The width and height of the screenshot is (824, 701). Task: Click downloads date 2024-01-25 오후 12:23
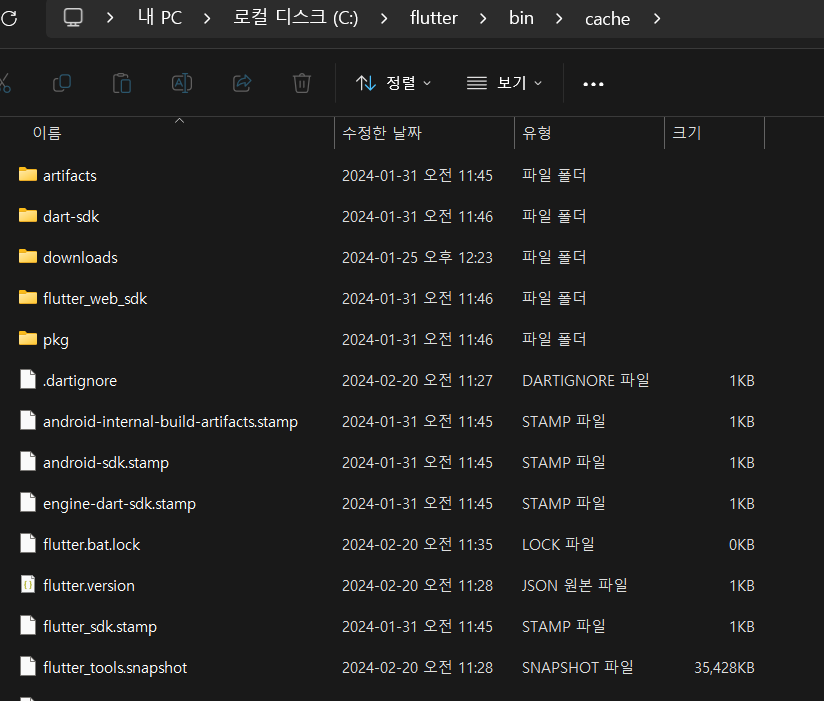tap(417, 257)
